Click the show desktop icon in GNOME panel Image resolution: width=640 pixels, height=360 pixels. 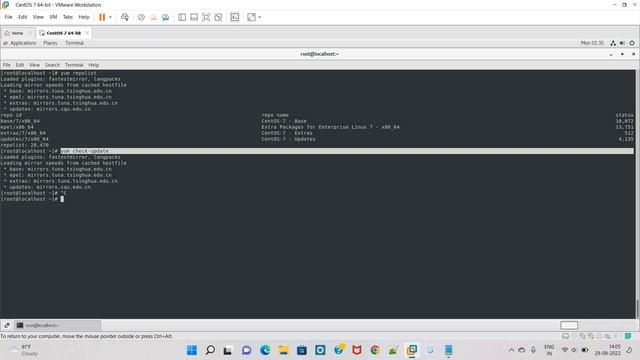(x=7, y=325)
